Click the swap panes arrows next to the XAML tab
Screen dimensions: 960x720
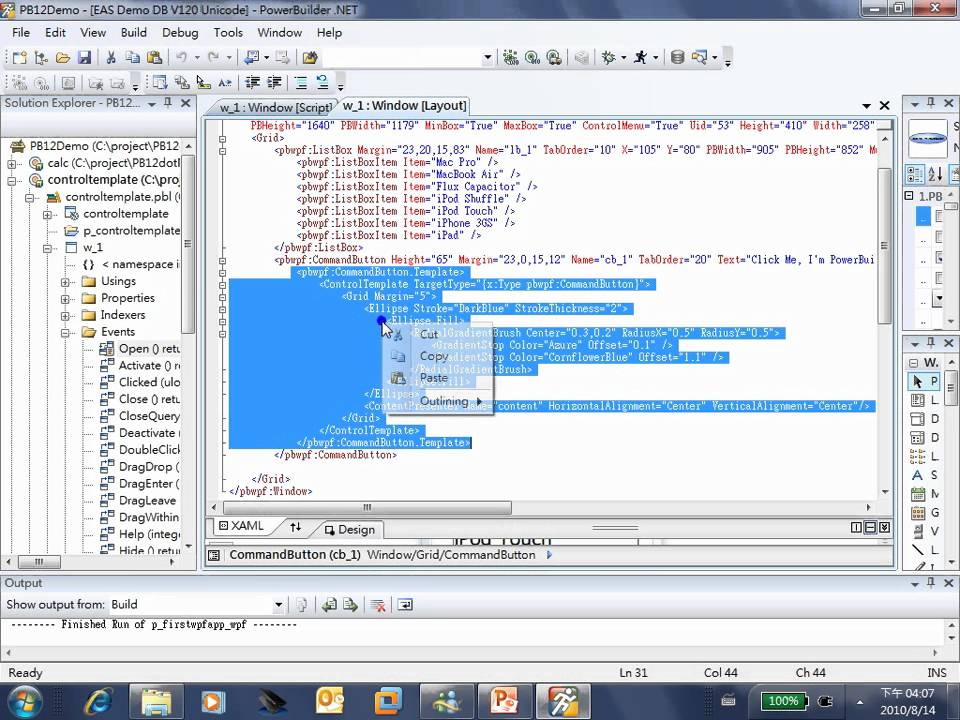(x=296, y=527)
